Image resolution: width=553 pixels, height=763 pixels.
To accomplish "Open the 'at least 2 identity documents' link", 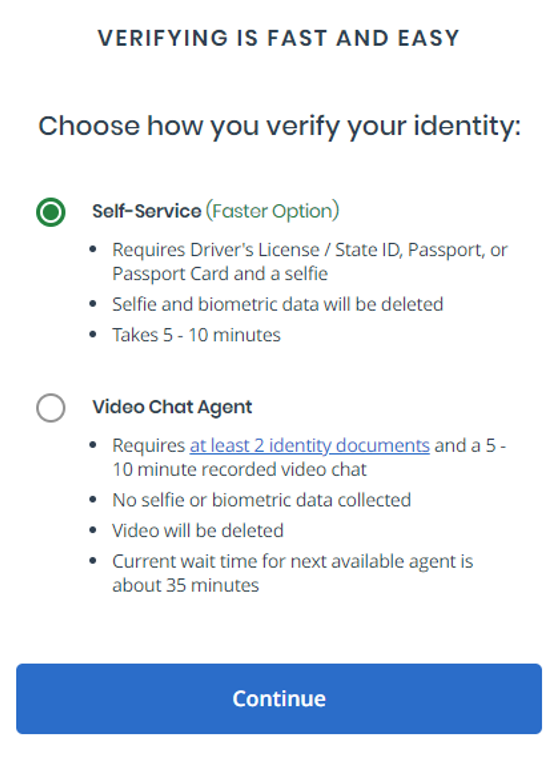I will click(x=310, y=445).
